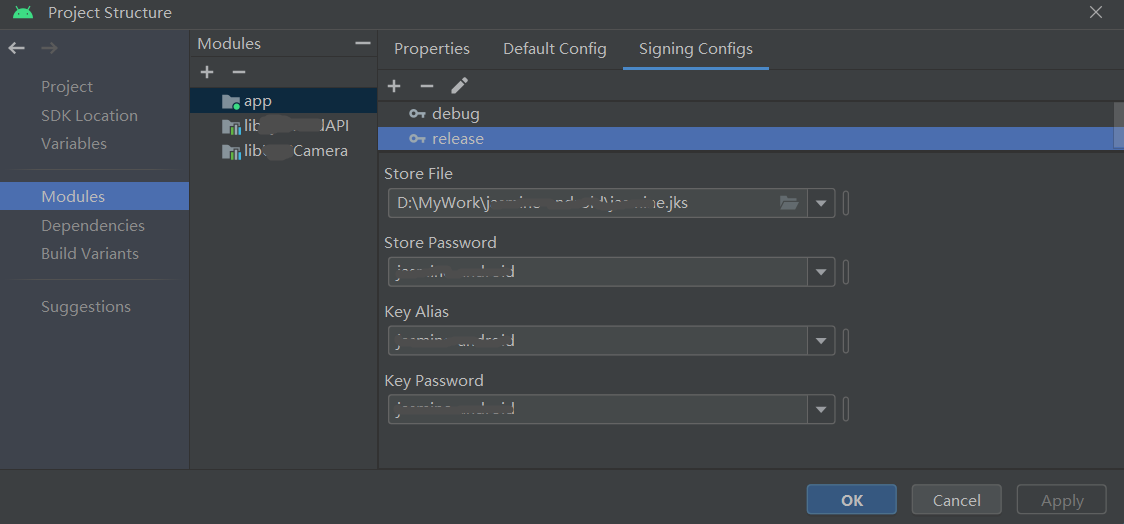
Task: Open the Default Config tab
Action: pos(554,49)
